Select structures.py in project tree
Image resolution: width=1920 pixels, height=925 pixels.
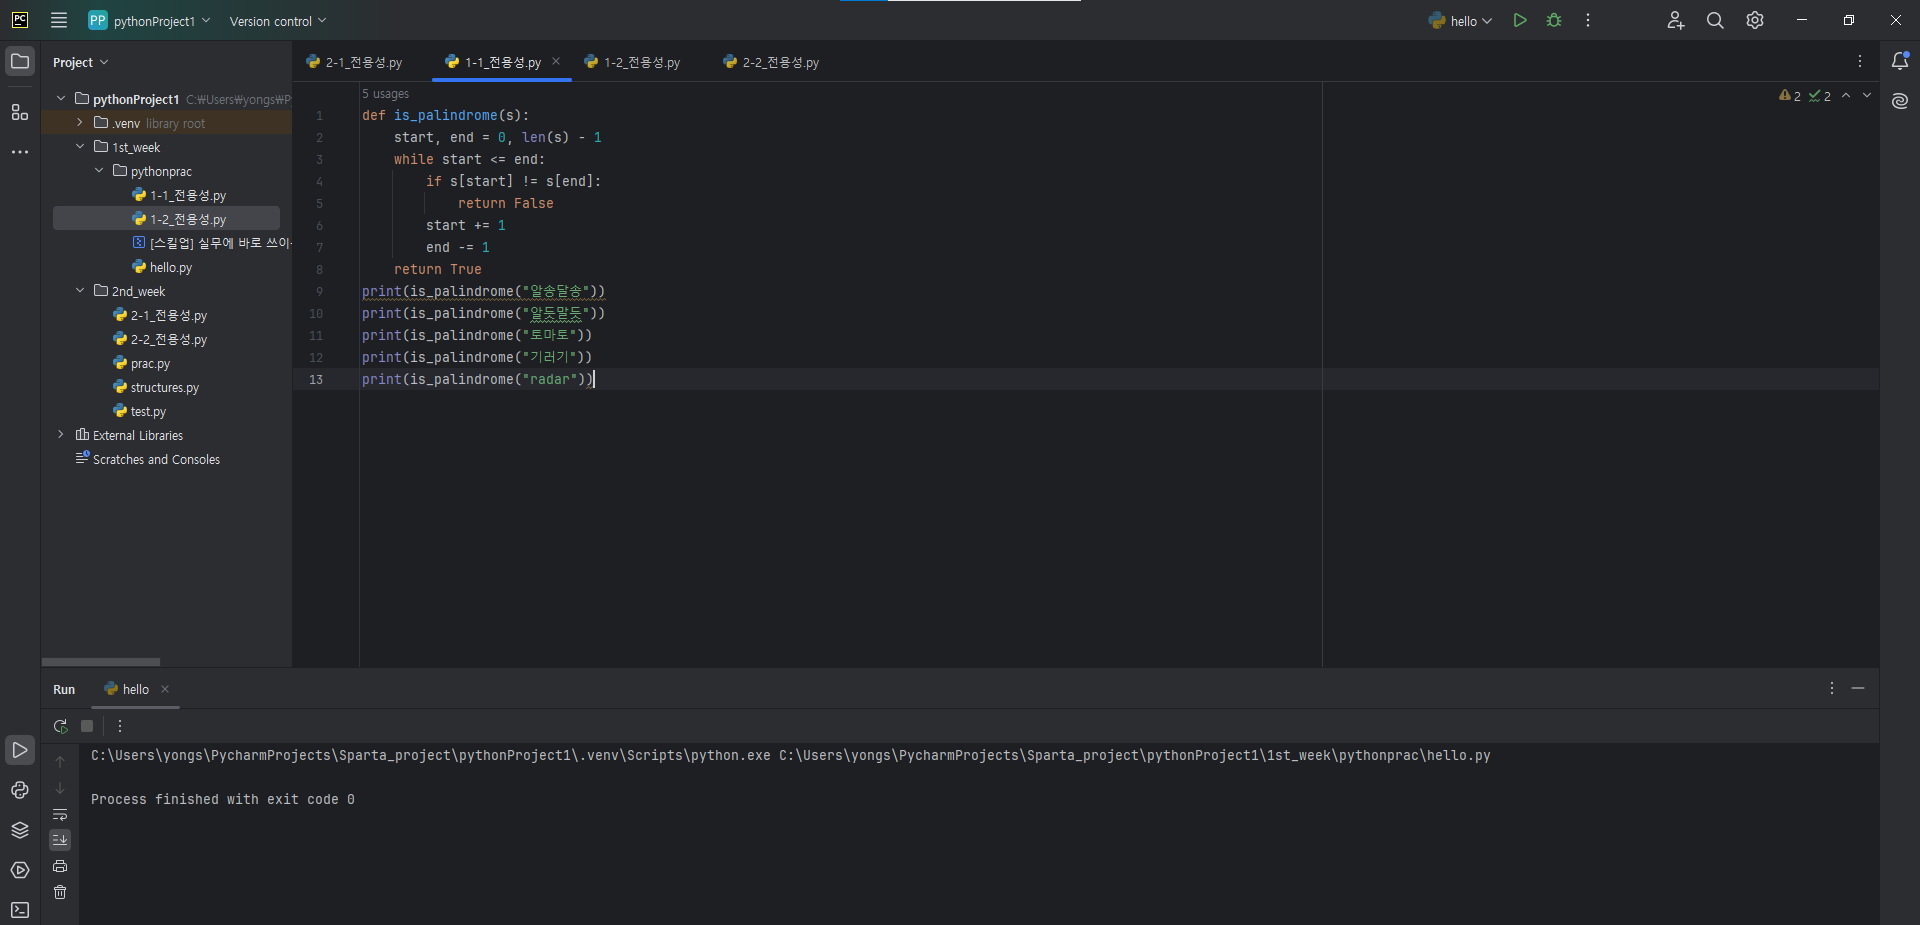pyautogui.click(x=156, y=387)
